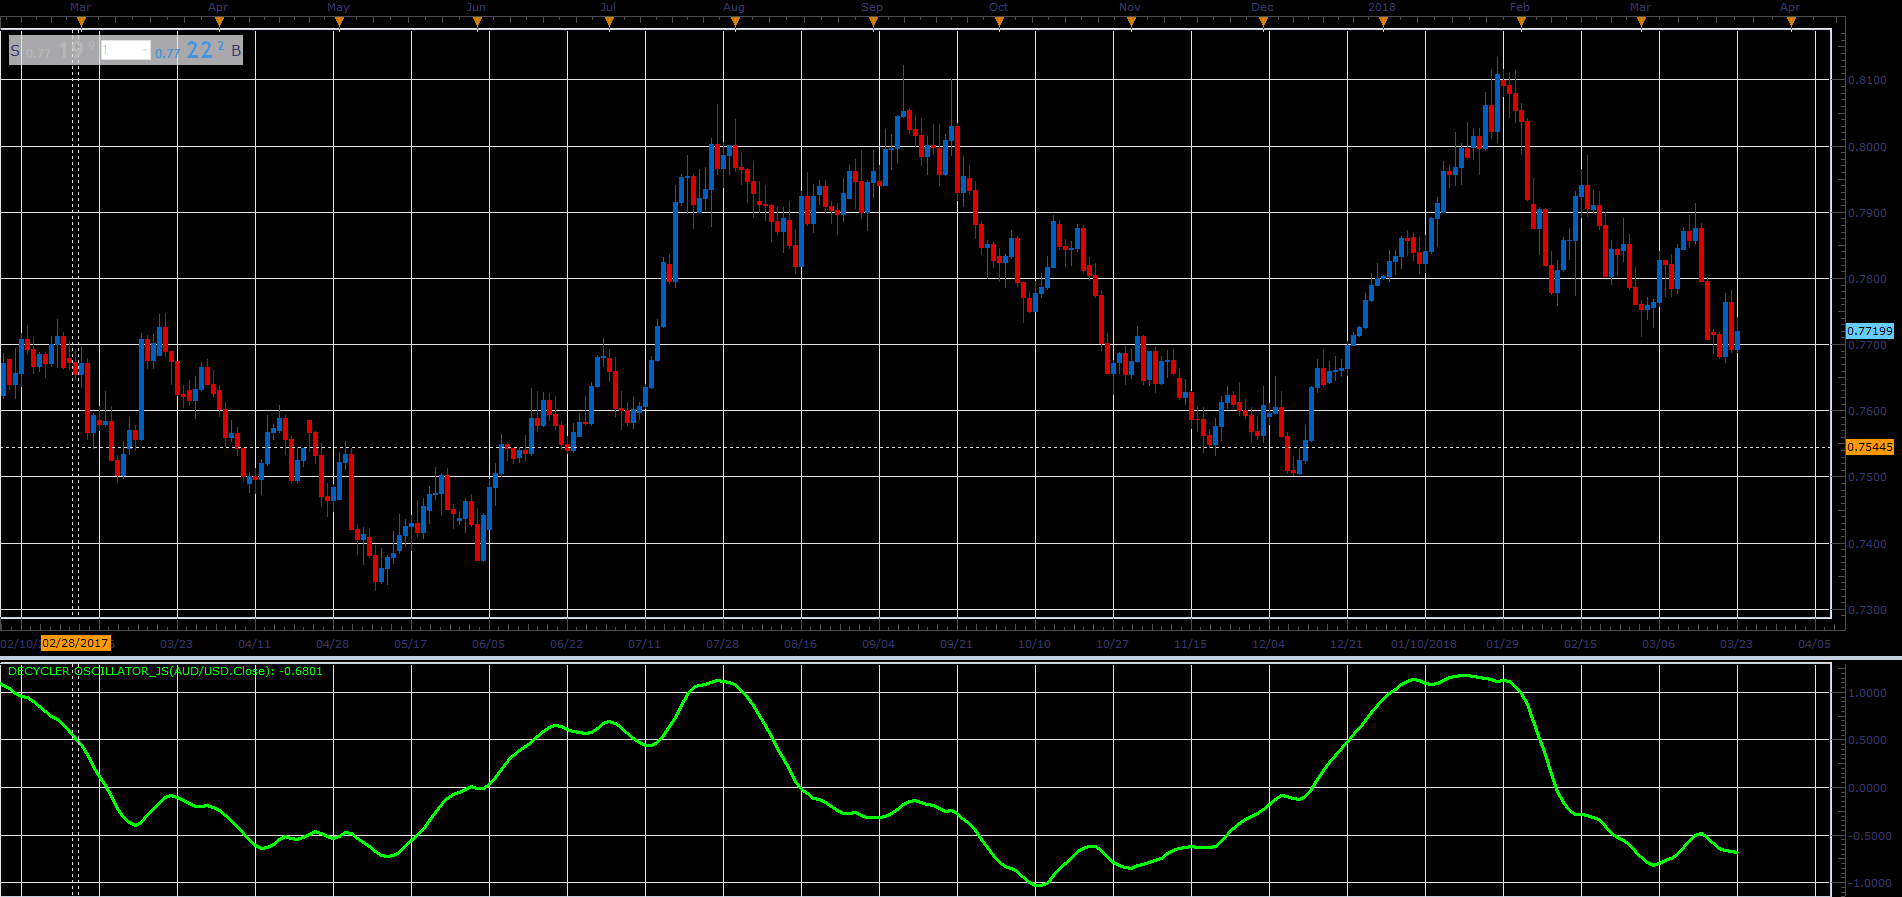Click the 05/17 date axis label
Image resolution: width=1902 pixels, height=897 pixels.
click(x=411, y=644)
